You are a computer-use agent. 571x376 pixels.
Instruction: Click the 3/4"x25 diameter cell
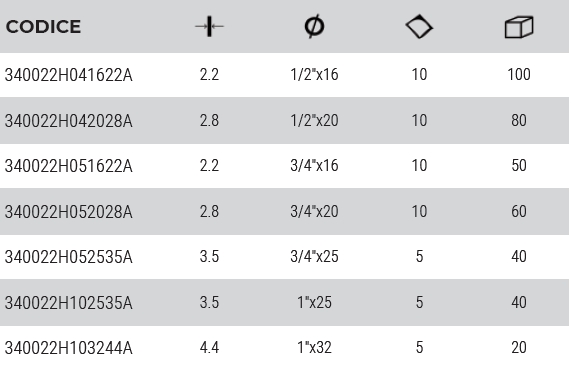[314, 257]
